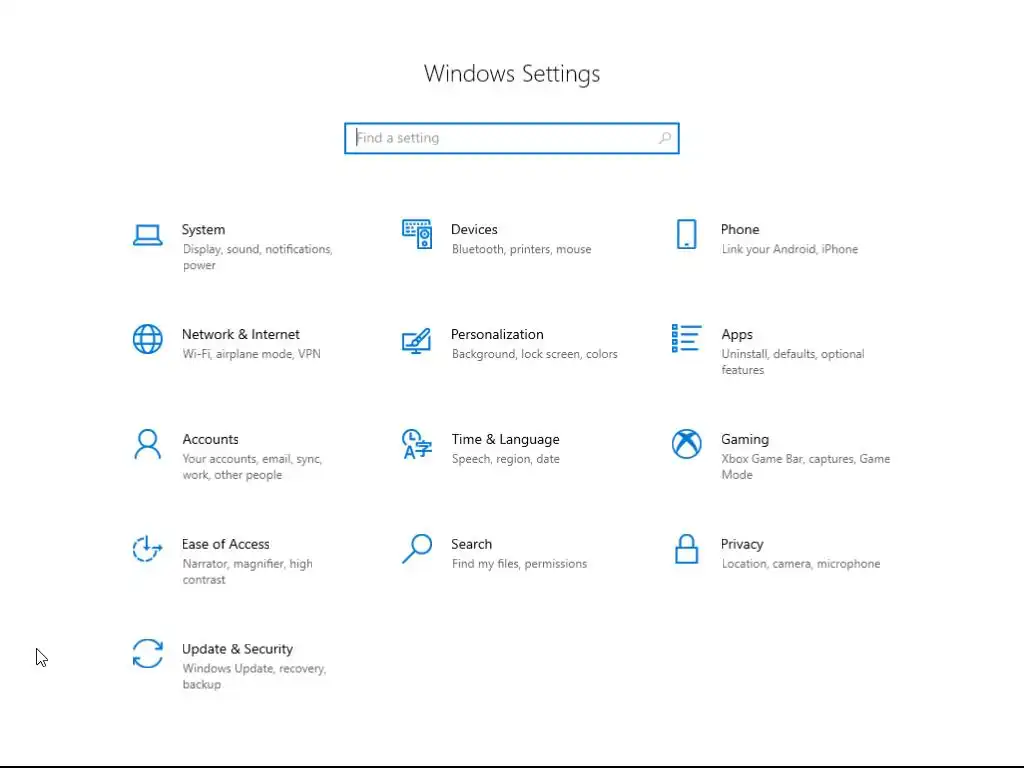The width and height of the screenshot is (1024, 768).
Task: Click the Devices keyboard and speaker icon
Action: point(417,234)
